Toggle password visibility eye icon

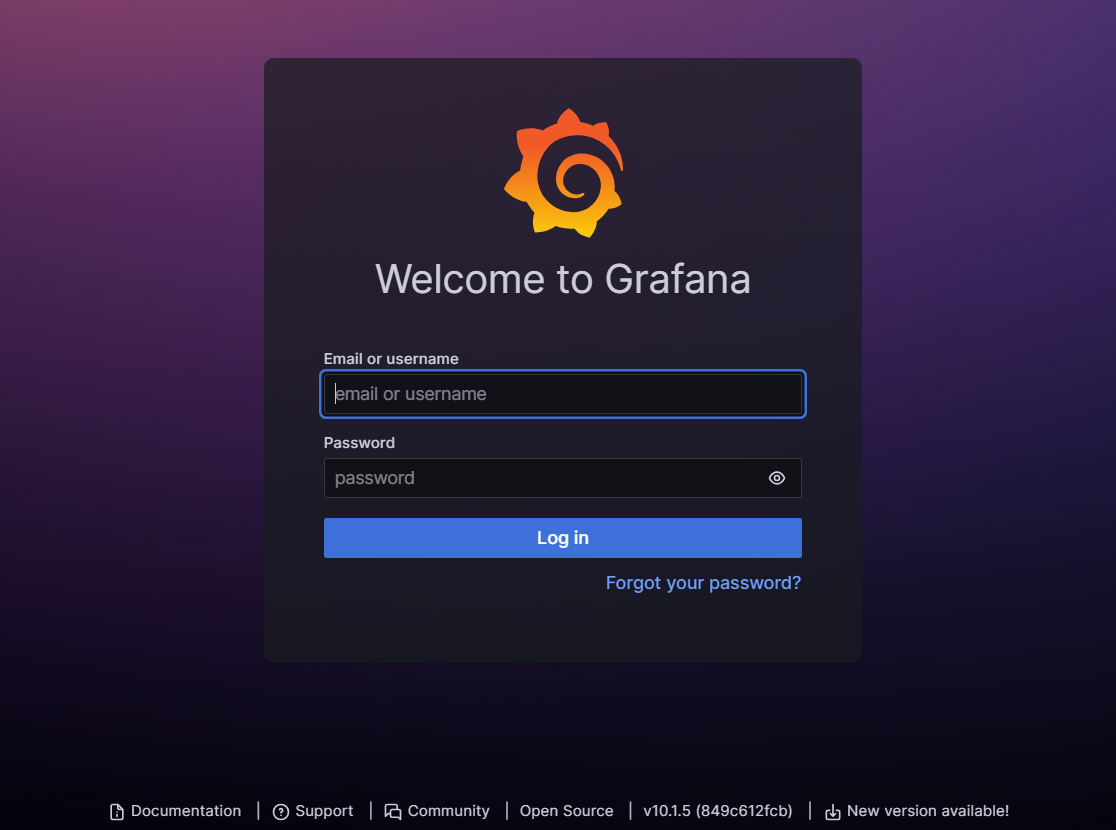[777, 478]
